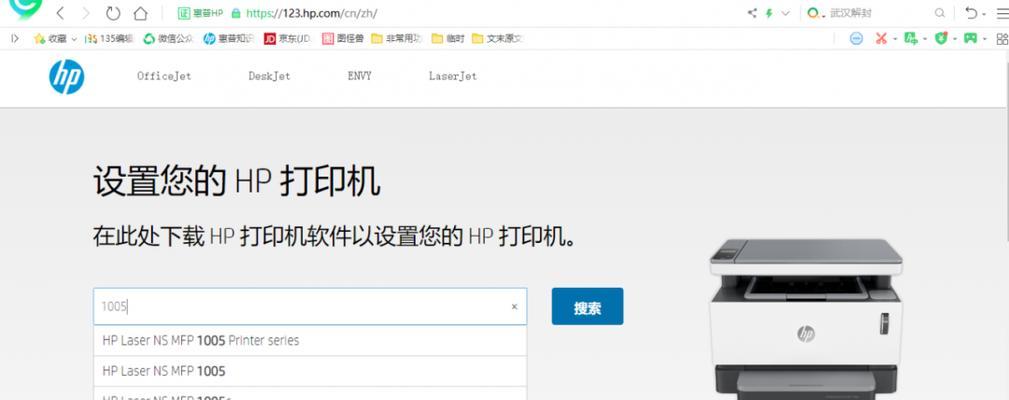Click the 123.hp.com address bar URL
1009x400 pixels.
pyautogui.click(x=311, y=13)
